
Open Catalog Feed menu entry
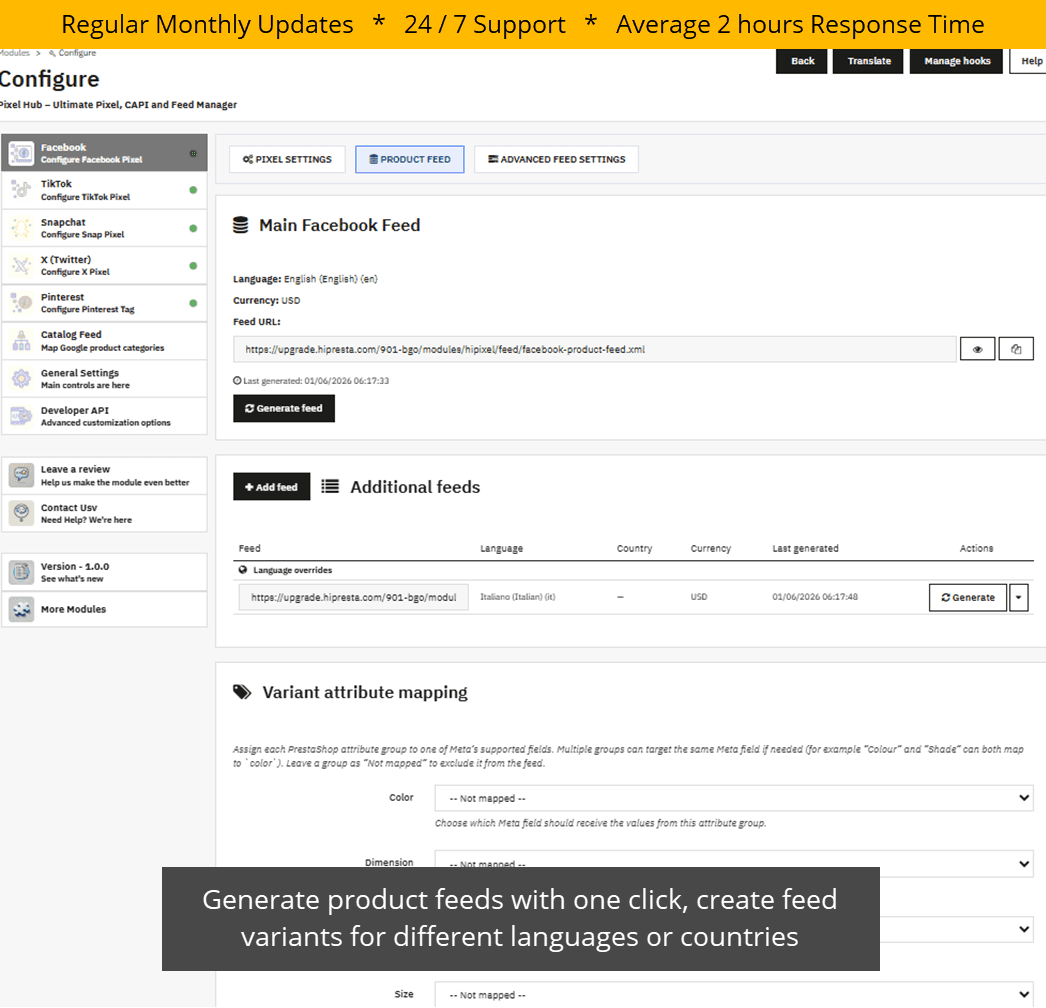tap(104, 341)
